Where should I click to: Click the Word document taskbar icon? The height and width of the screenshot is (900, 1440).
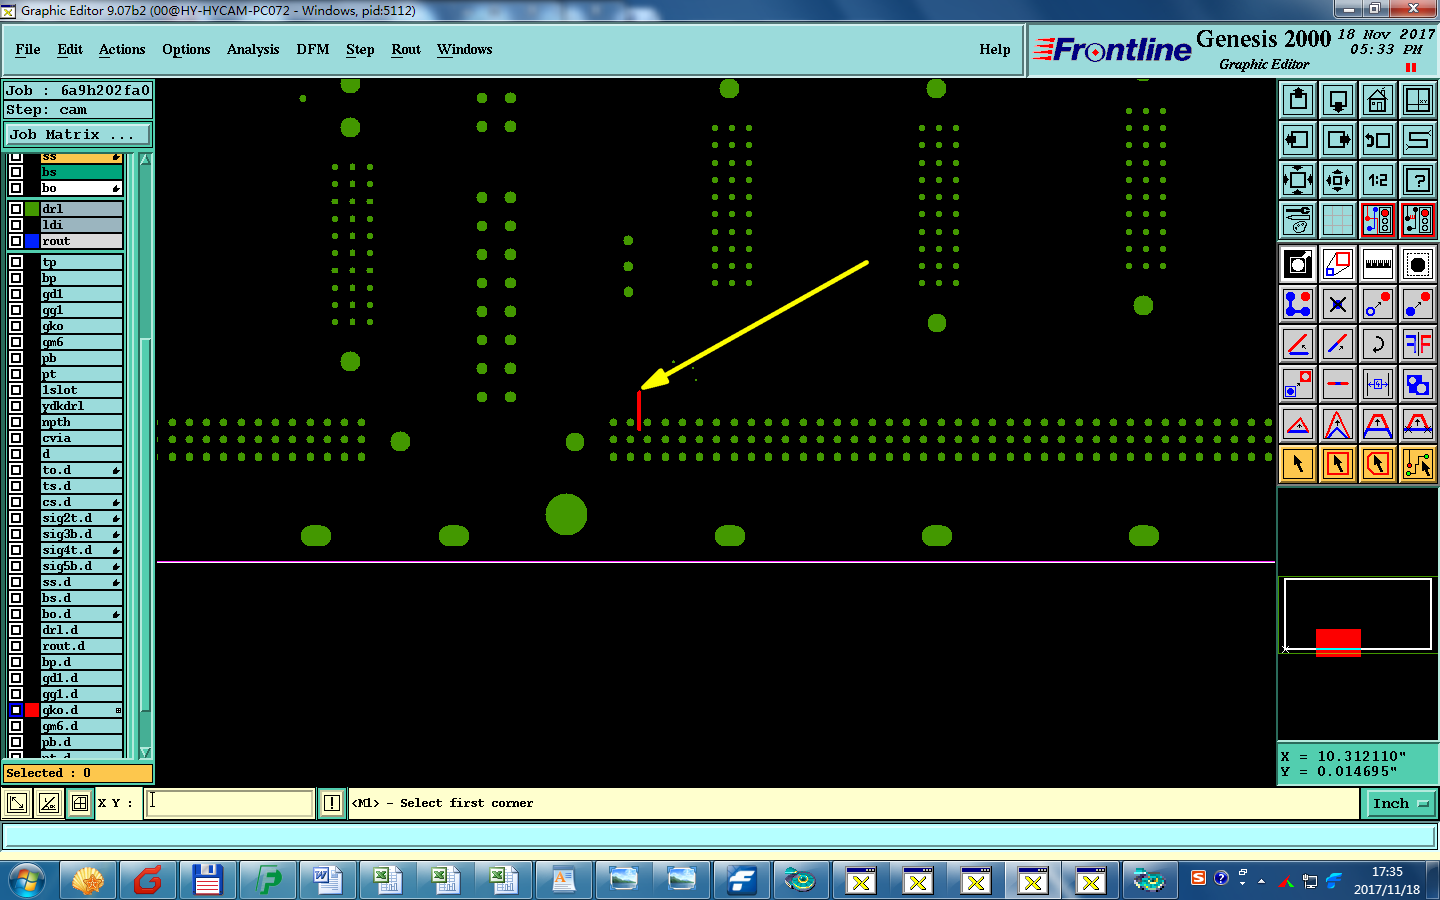pos(328,881)
